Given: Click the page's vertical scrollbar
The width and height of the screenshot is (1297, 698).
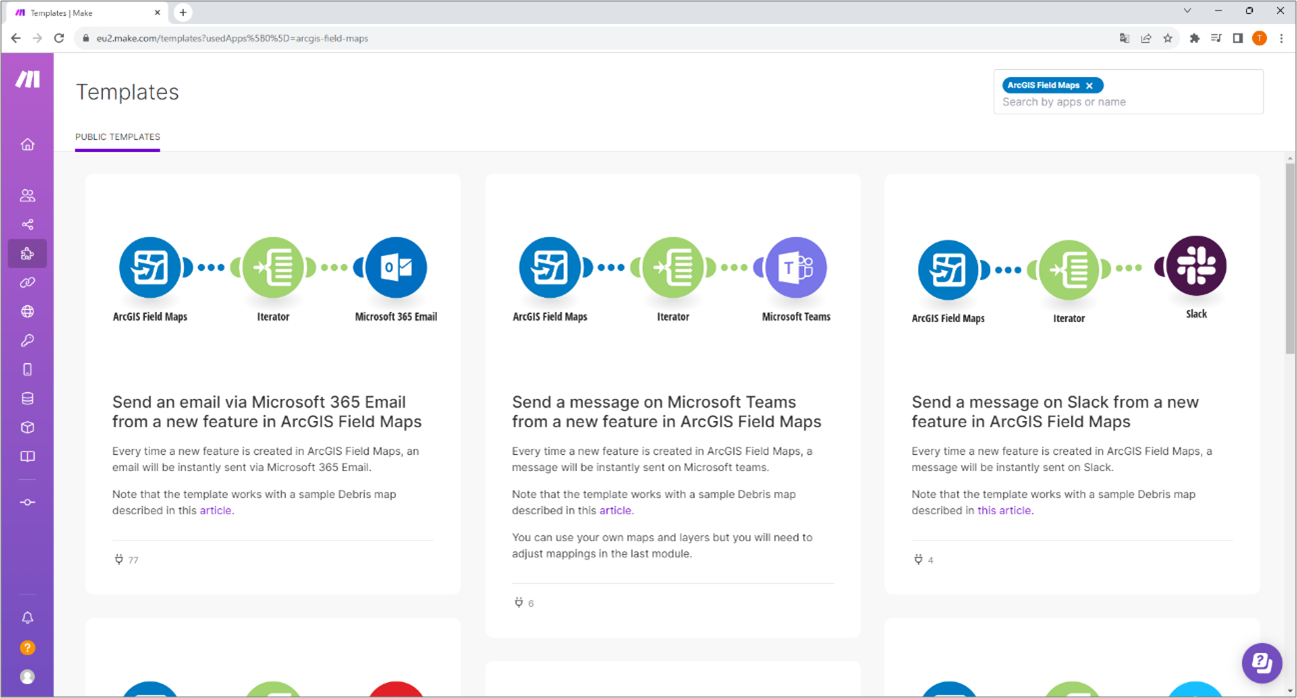Looking at the screenshot, I should 1290,258.
